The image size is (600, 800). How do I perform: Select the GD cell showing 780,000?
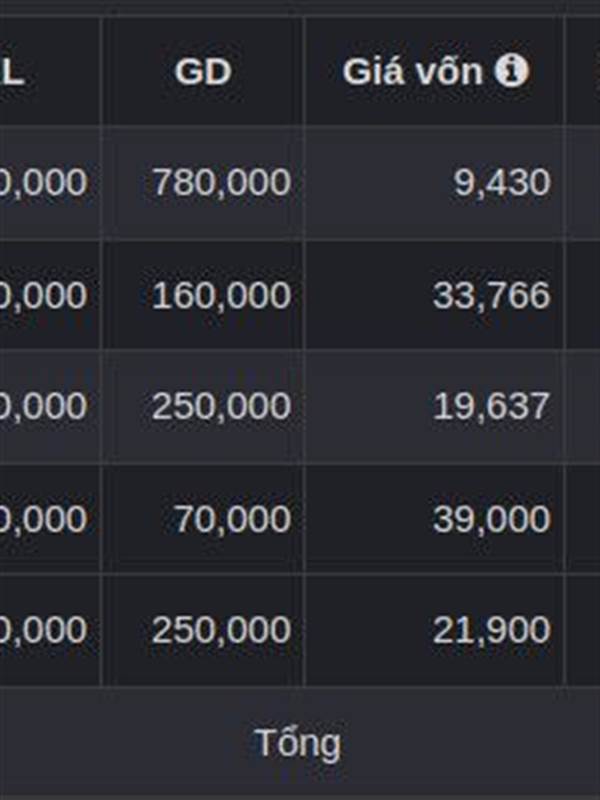click(203, 182)
